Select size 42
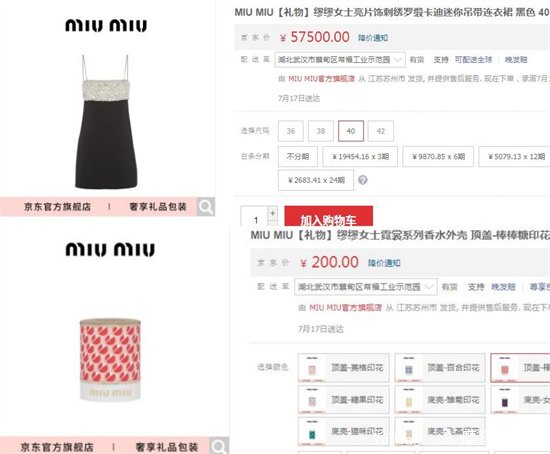 [381, 131]
